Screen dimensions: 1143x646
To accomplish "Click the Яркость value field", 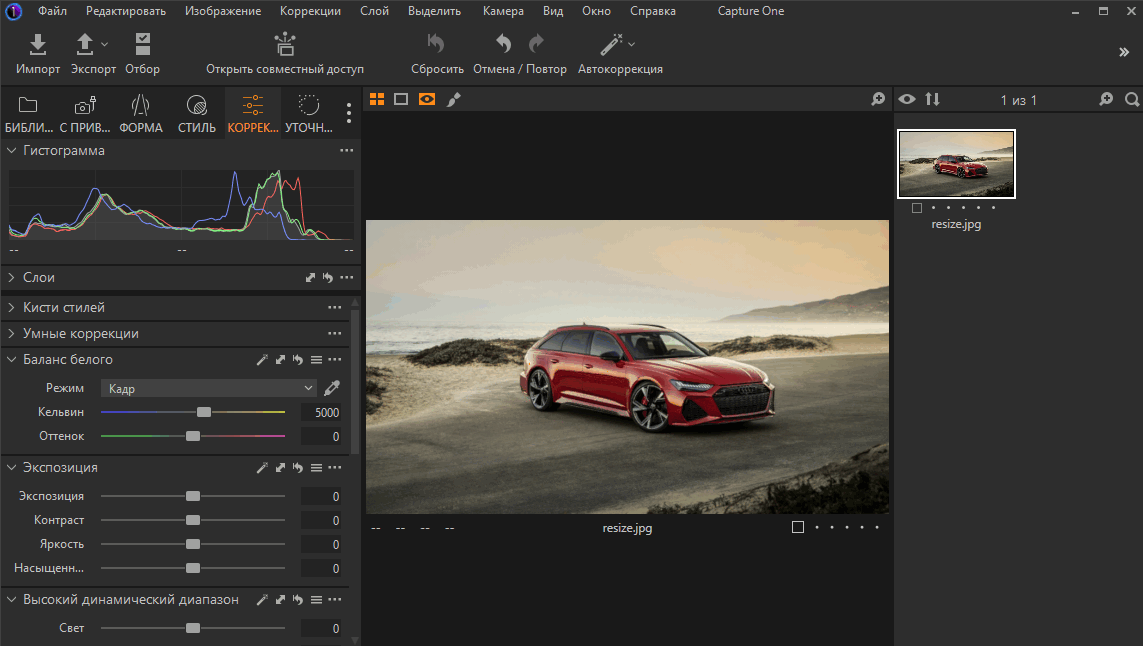I will click(x=321, y=545).
